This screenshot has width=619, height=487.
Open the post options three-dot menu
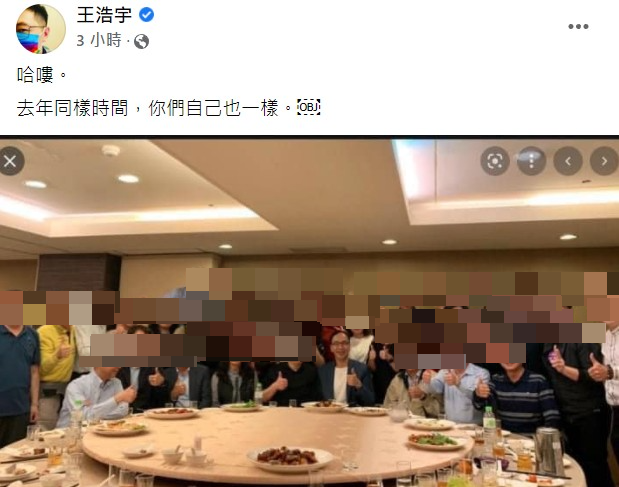[578, 26]
